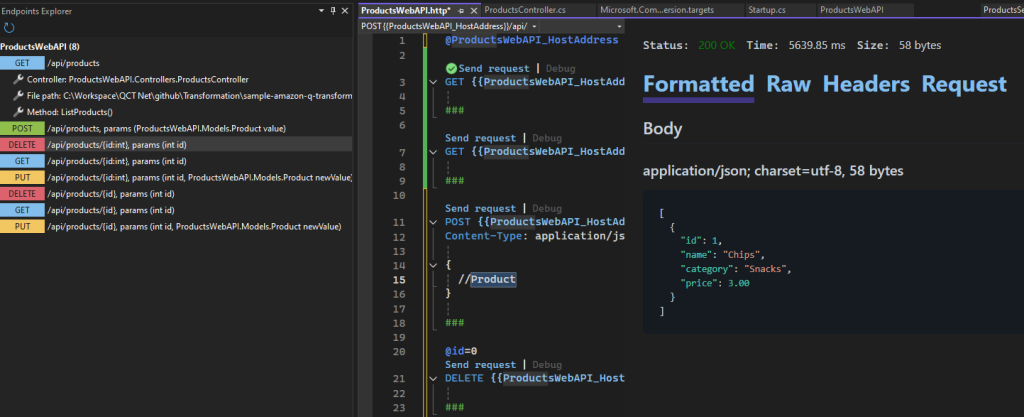Image resolution: width=1024 pixels, height=417 pixels.
Task: Select PUT /api/products/{id:int} endpoint
Action: click(176, 178)
